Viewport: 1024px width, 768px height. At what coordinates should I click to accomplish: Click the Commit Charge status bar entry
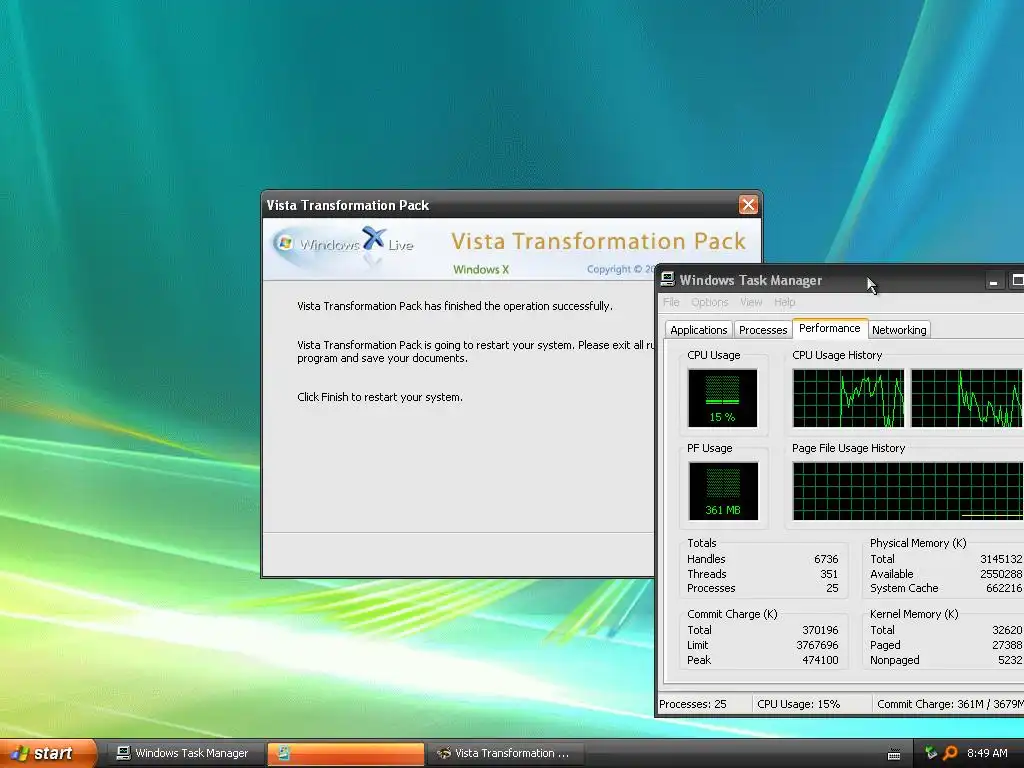point(950,704)
